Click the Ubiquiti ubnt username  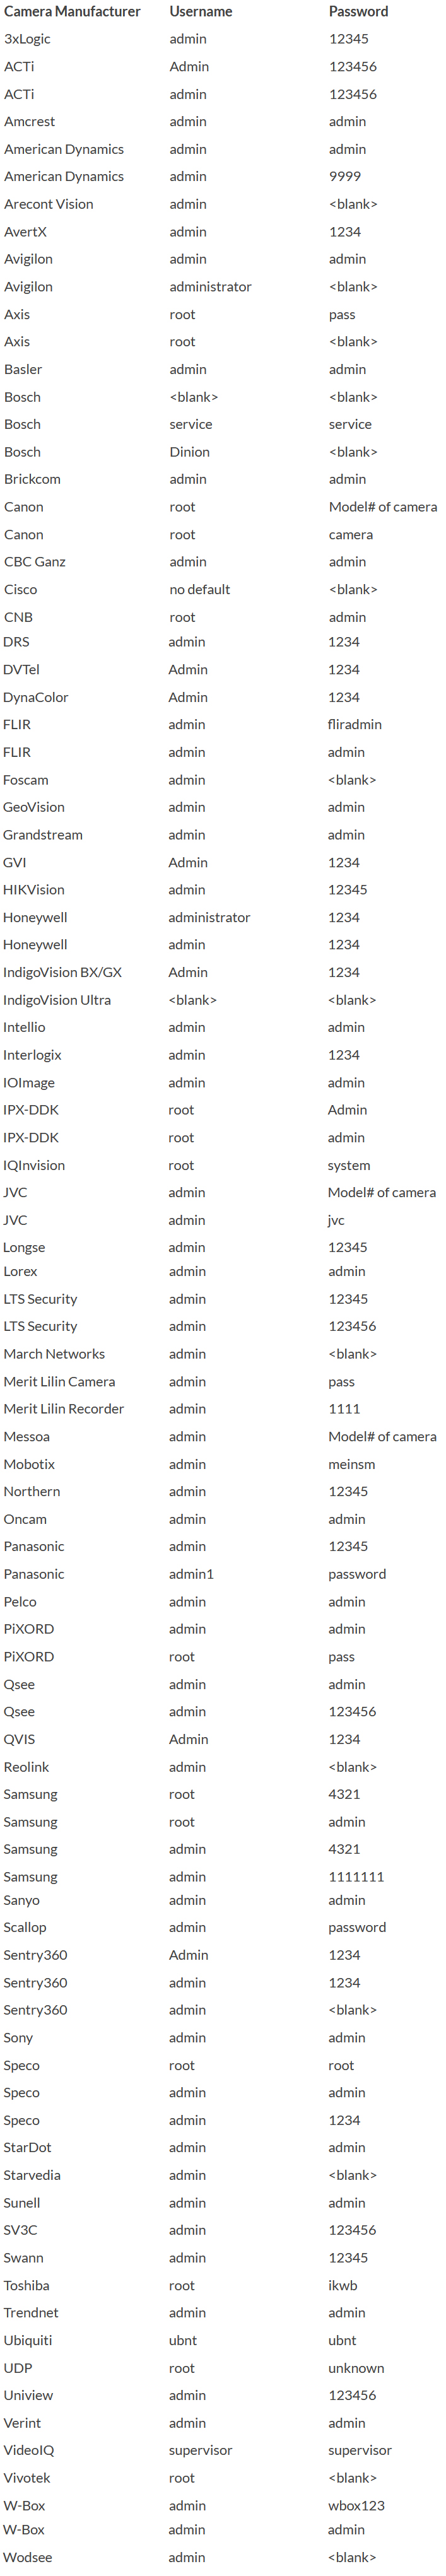[x=183, y=2341]
